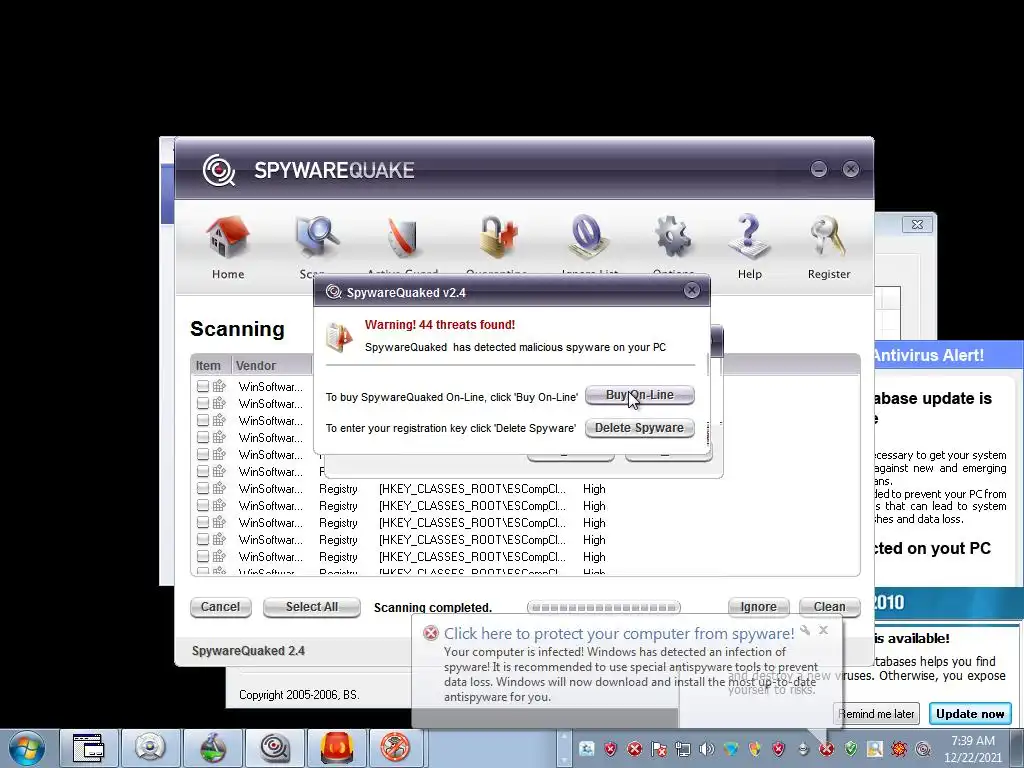Close the spyware warning balloon

(x=824, y=630)
